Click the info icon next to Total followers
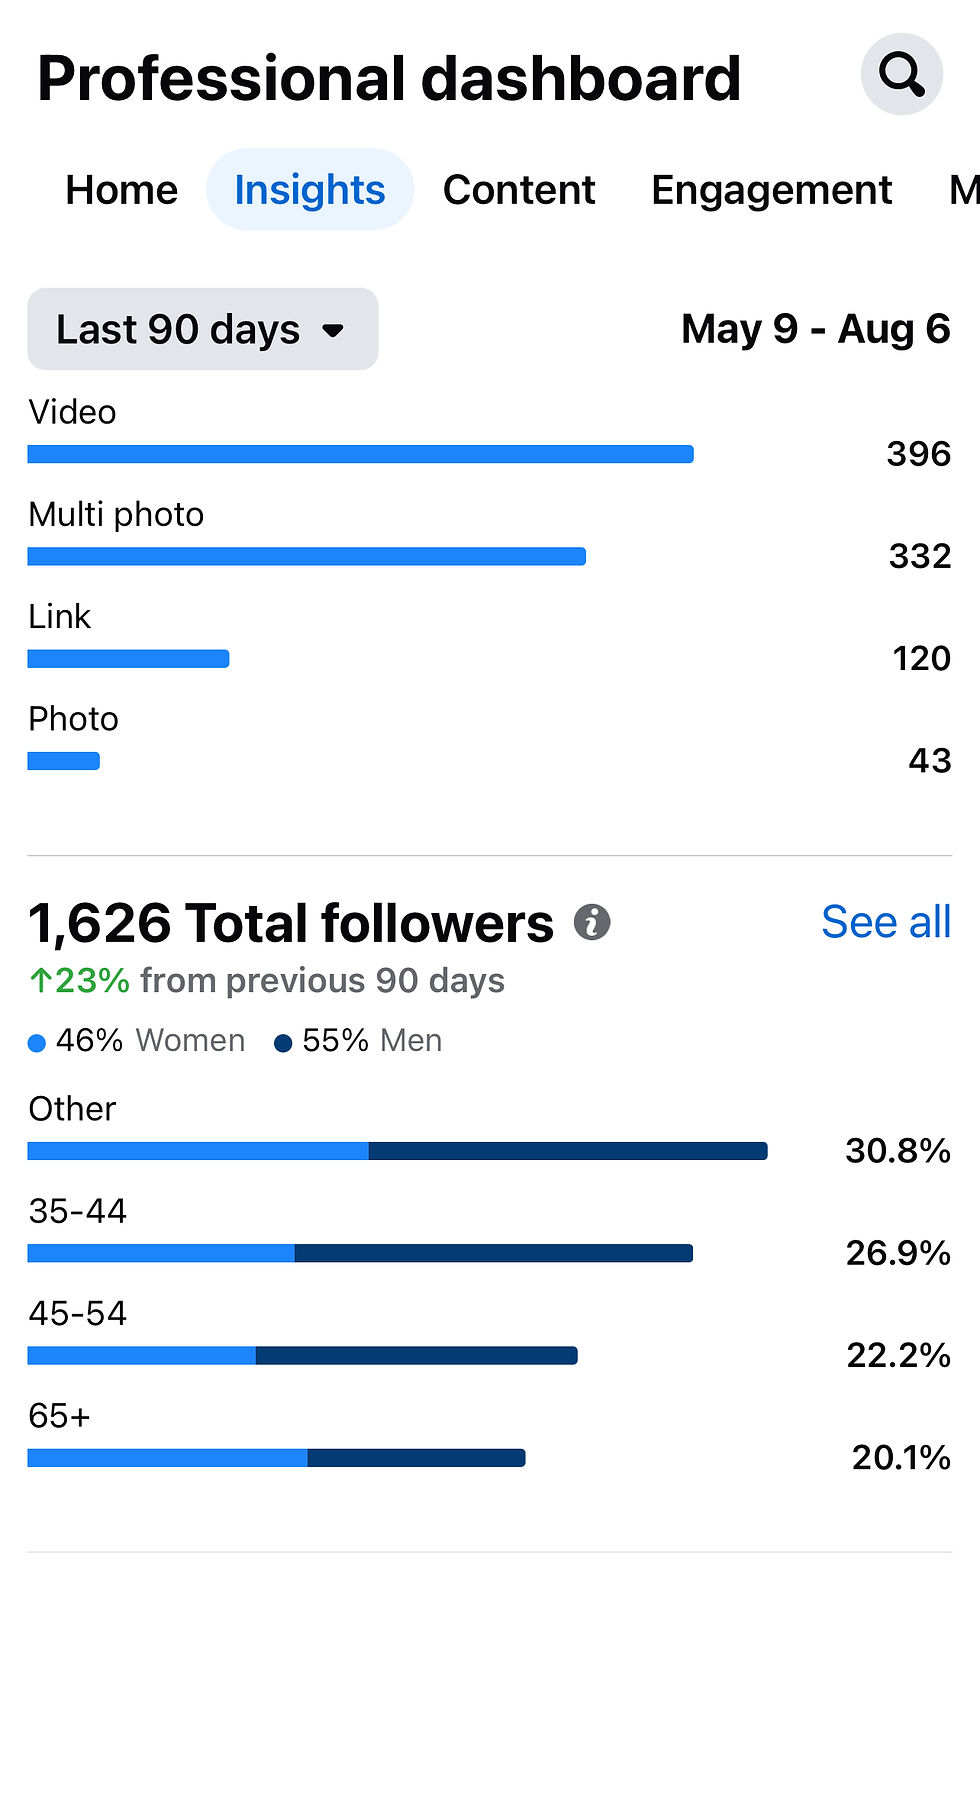Screen dimensions: 980x1815 coord(592,923)
